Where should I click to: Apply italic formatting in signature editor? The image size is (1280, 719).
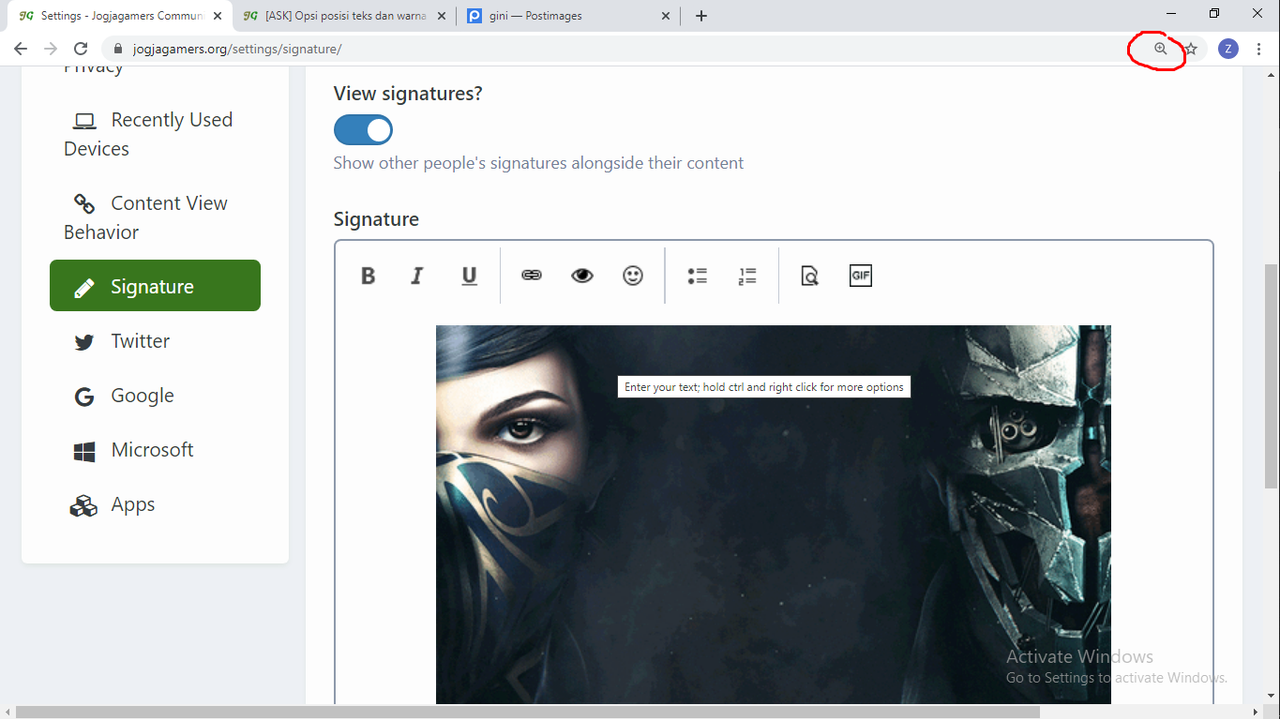coord(418,276)
